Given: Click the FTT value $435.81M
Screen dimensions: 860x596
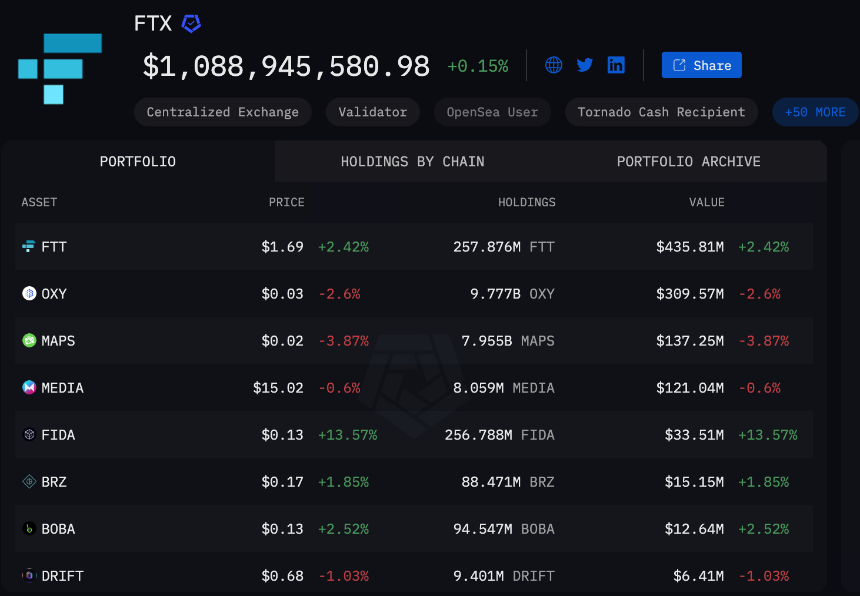Looking at the screenshot, I should pyautogui.click(x=690, y=247).
